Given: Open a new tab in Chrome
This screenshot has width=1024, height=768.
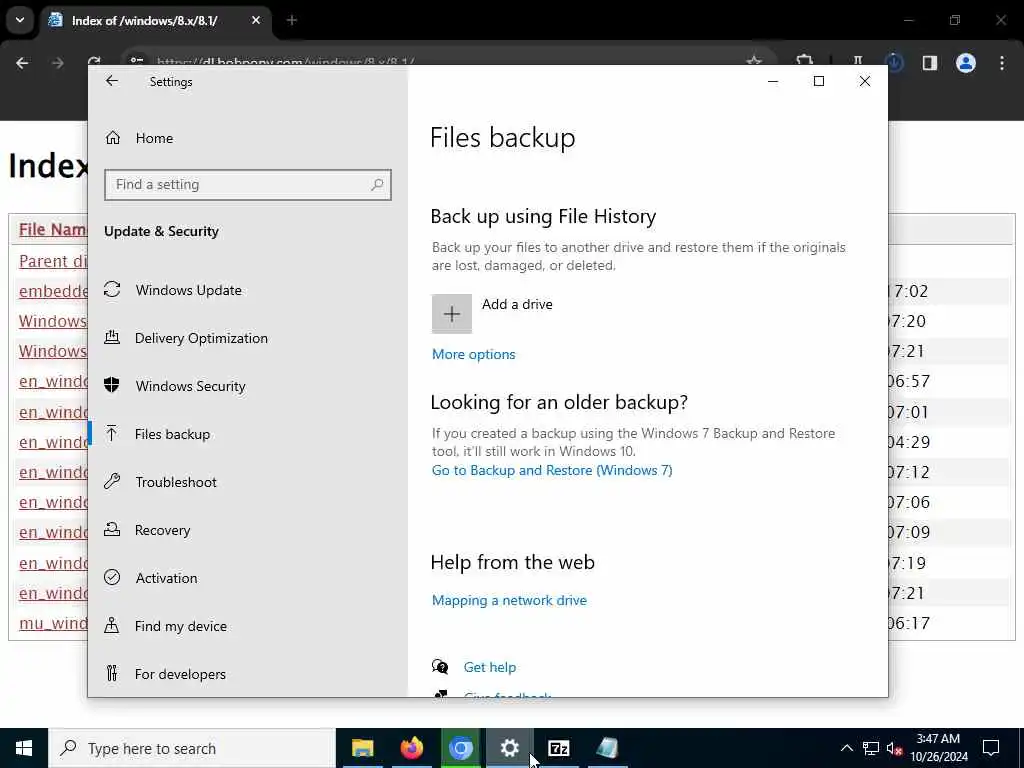Looking at the screenshot, I should pos(292,20).
